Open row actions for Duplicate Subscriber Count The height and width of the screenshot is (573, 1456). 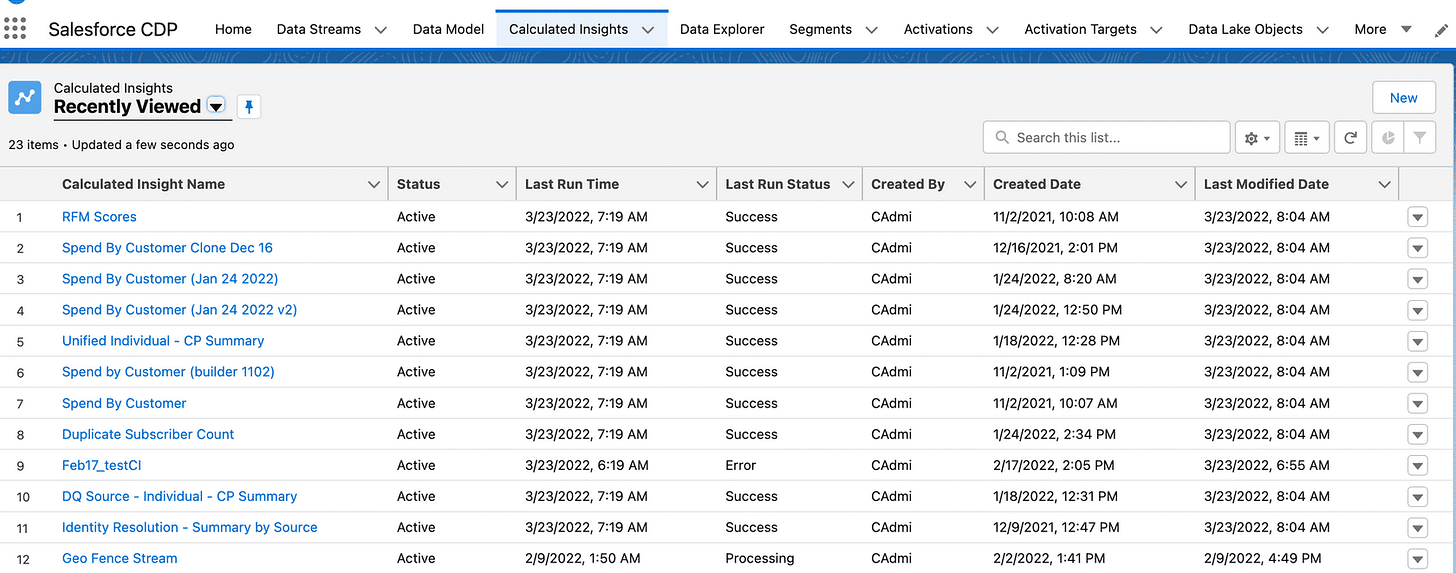(1417, 435)
